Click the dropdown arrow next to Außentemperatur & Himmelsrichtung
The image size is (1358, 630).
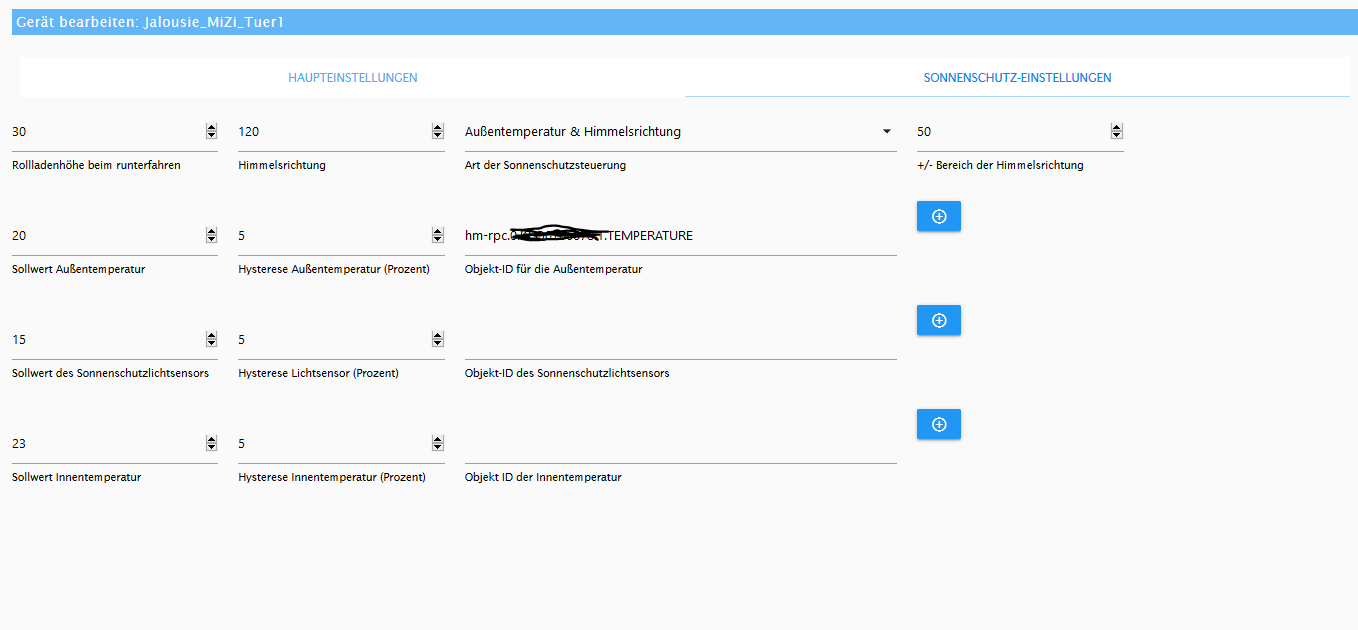pyautogui.click(x=886, y=131)
